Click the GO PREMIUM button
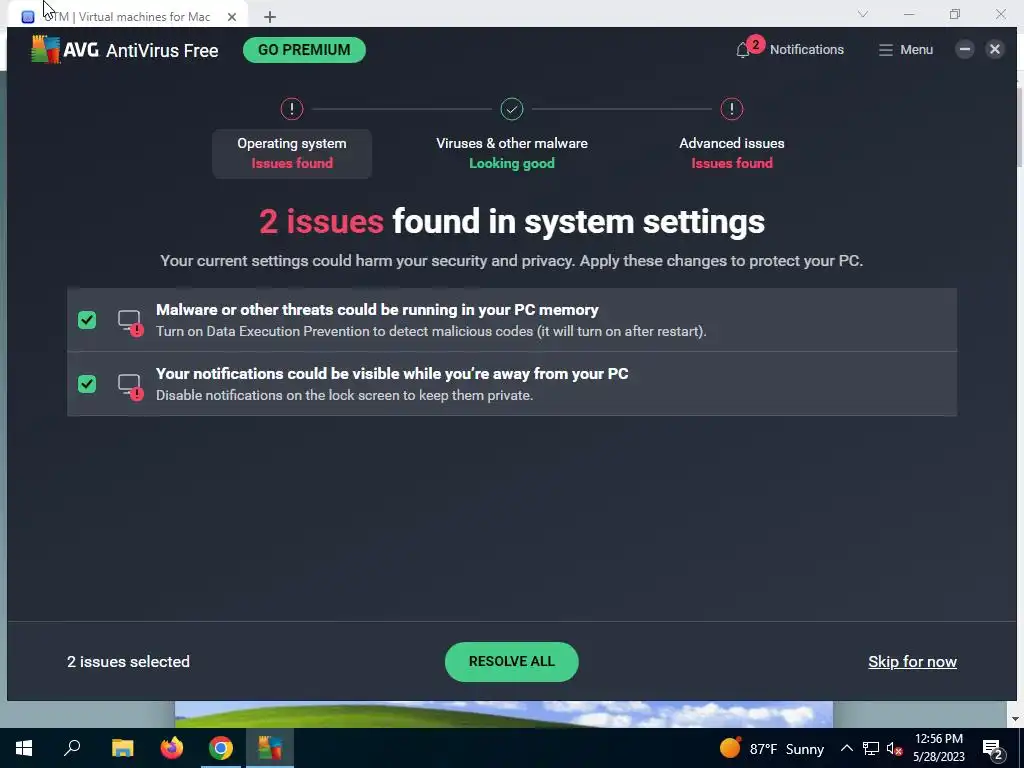 pyautogui.click(x=304, y=50)
